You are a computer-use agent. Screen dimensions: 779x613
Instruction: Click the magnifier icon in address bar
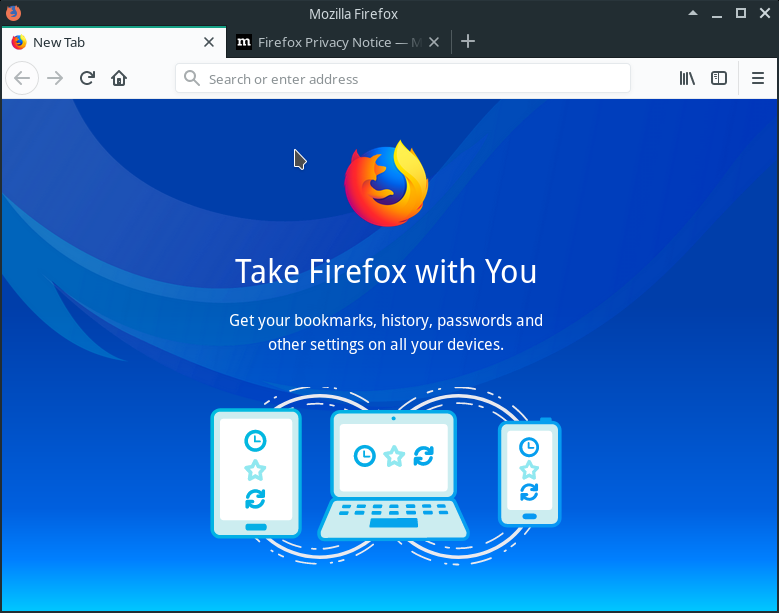(x=192, y=78)
